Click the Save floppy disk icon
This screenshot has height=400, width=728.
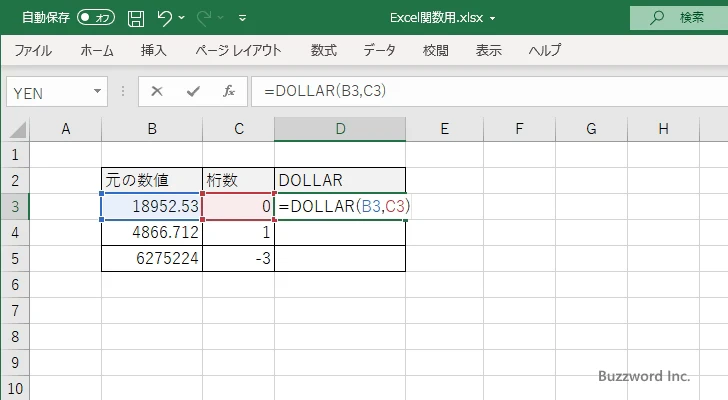coord(136,17)
